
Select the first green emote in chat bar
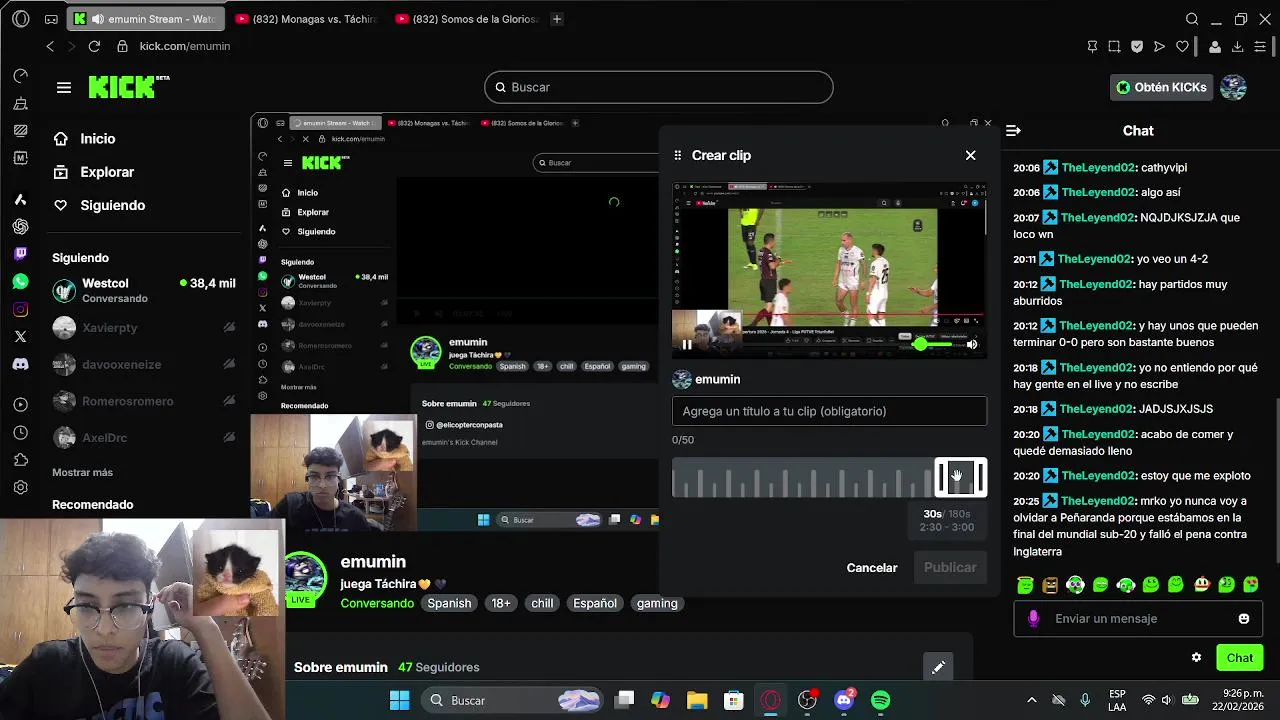[x=1025, y=585]
